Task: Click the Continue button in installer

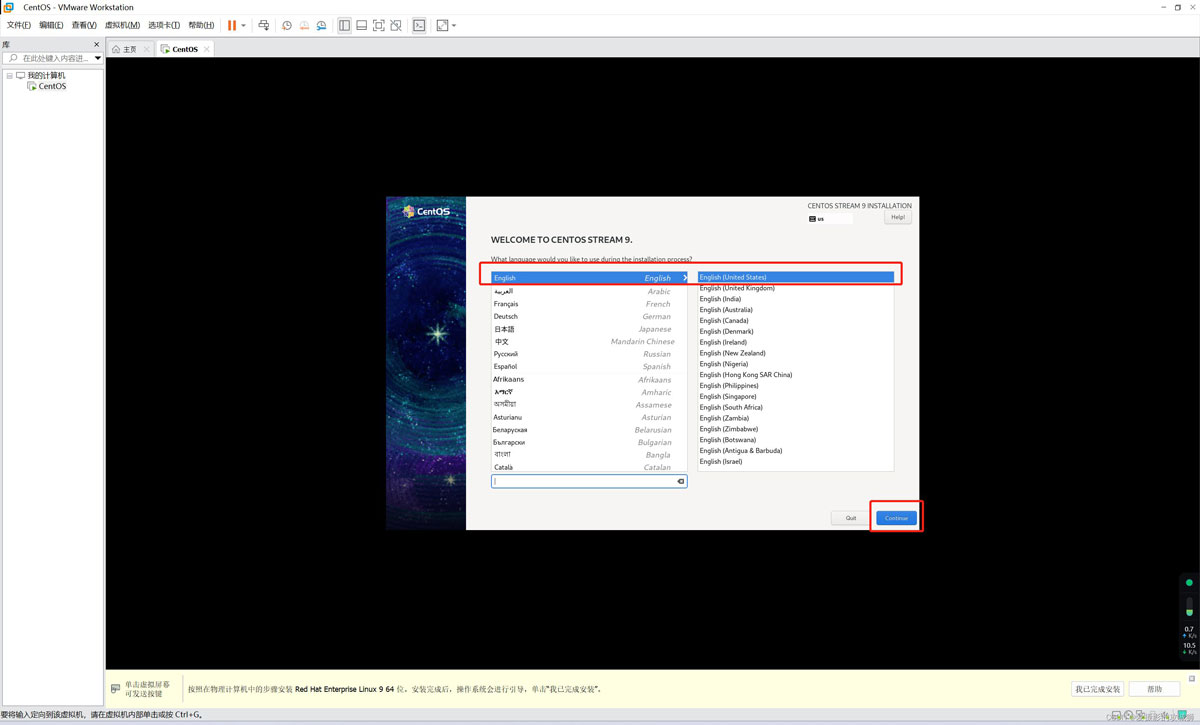Action: point(896,518)
